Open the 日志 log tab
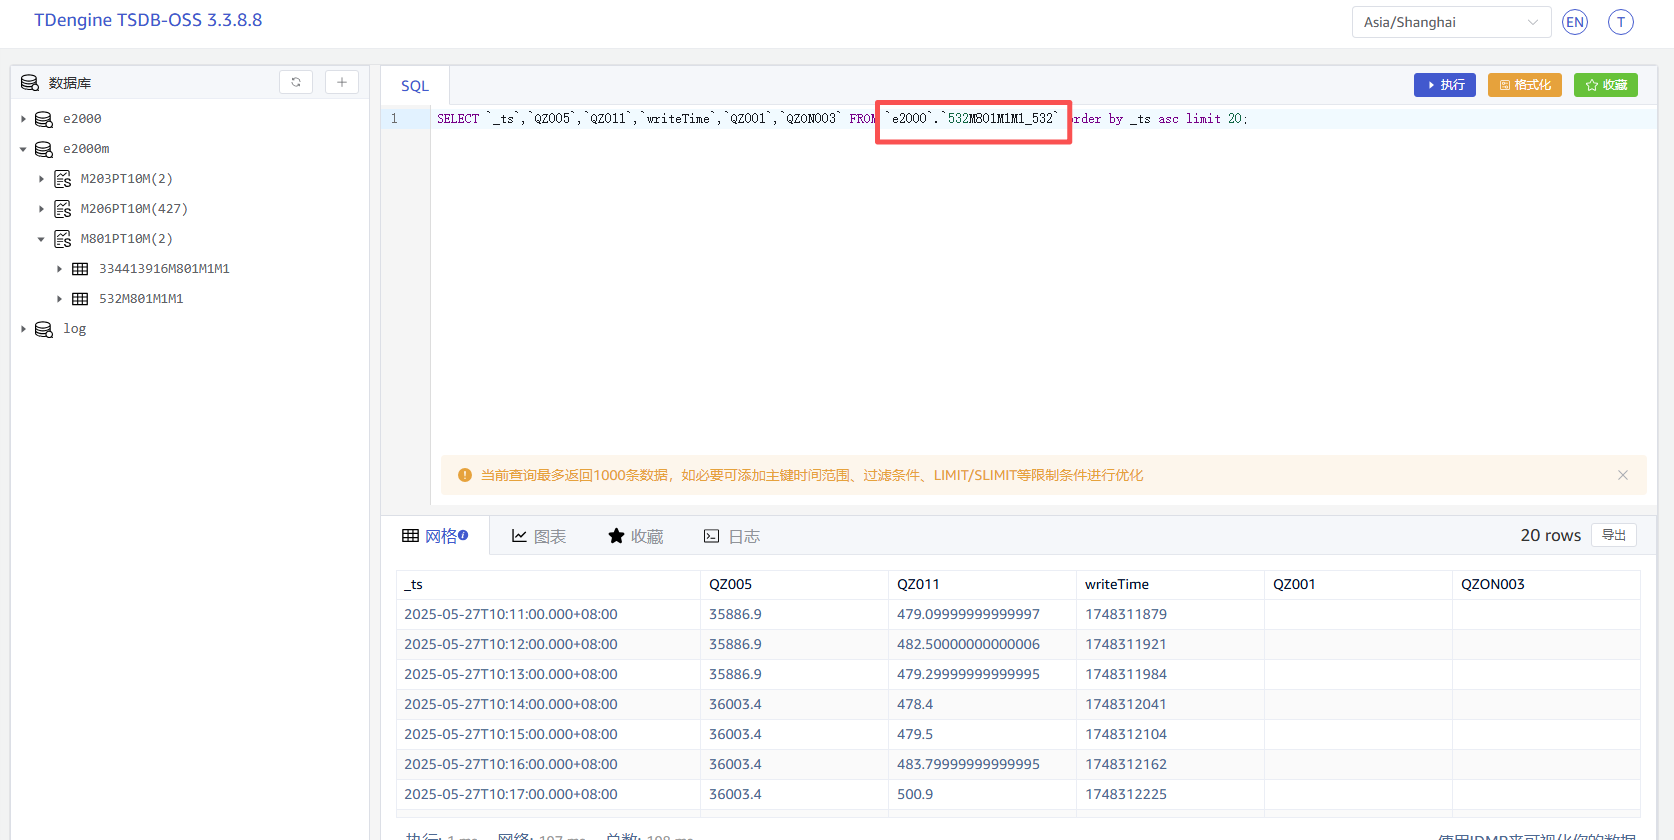This screenshot has width=1674, height=840. (732, 537)
